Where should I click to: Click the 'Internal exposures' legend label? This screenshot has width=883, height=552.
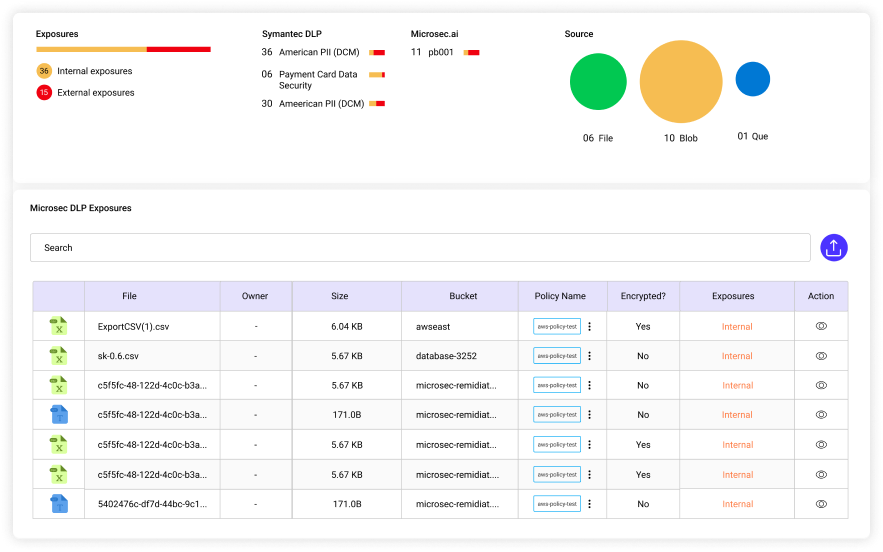click(x=95, y=71)
